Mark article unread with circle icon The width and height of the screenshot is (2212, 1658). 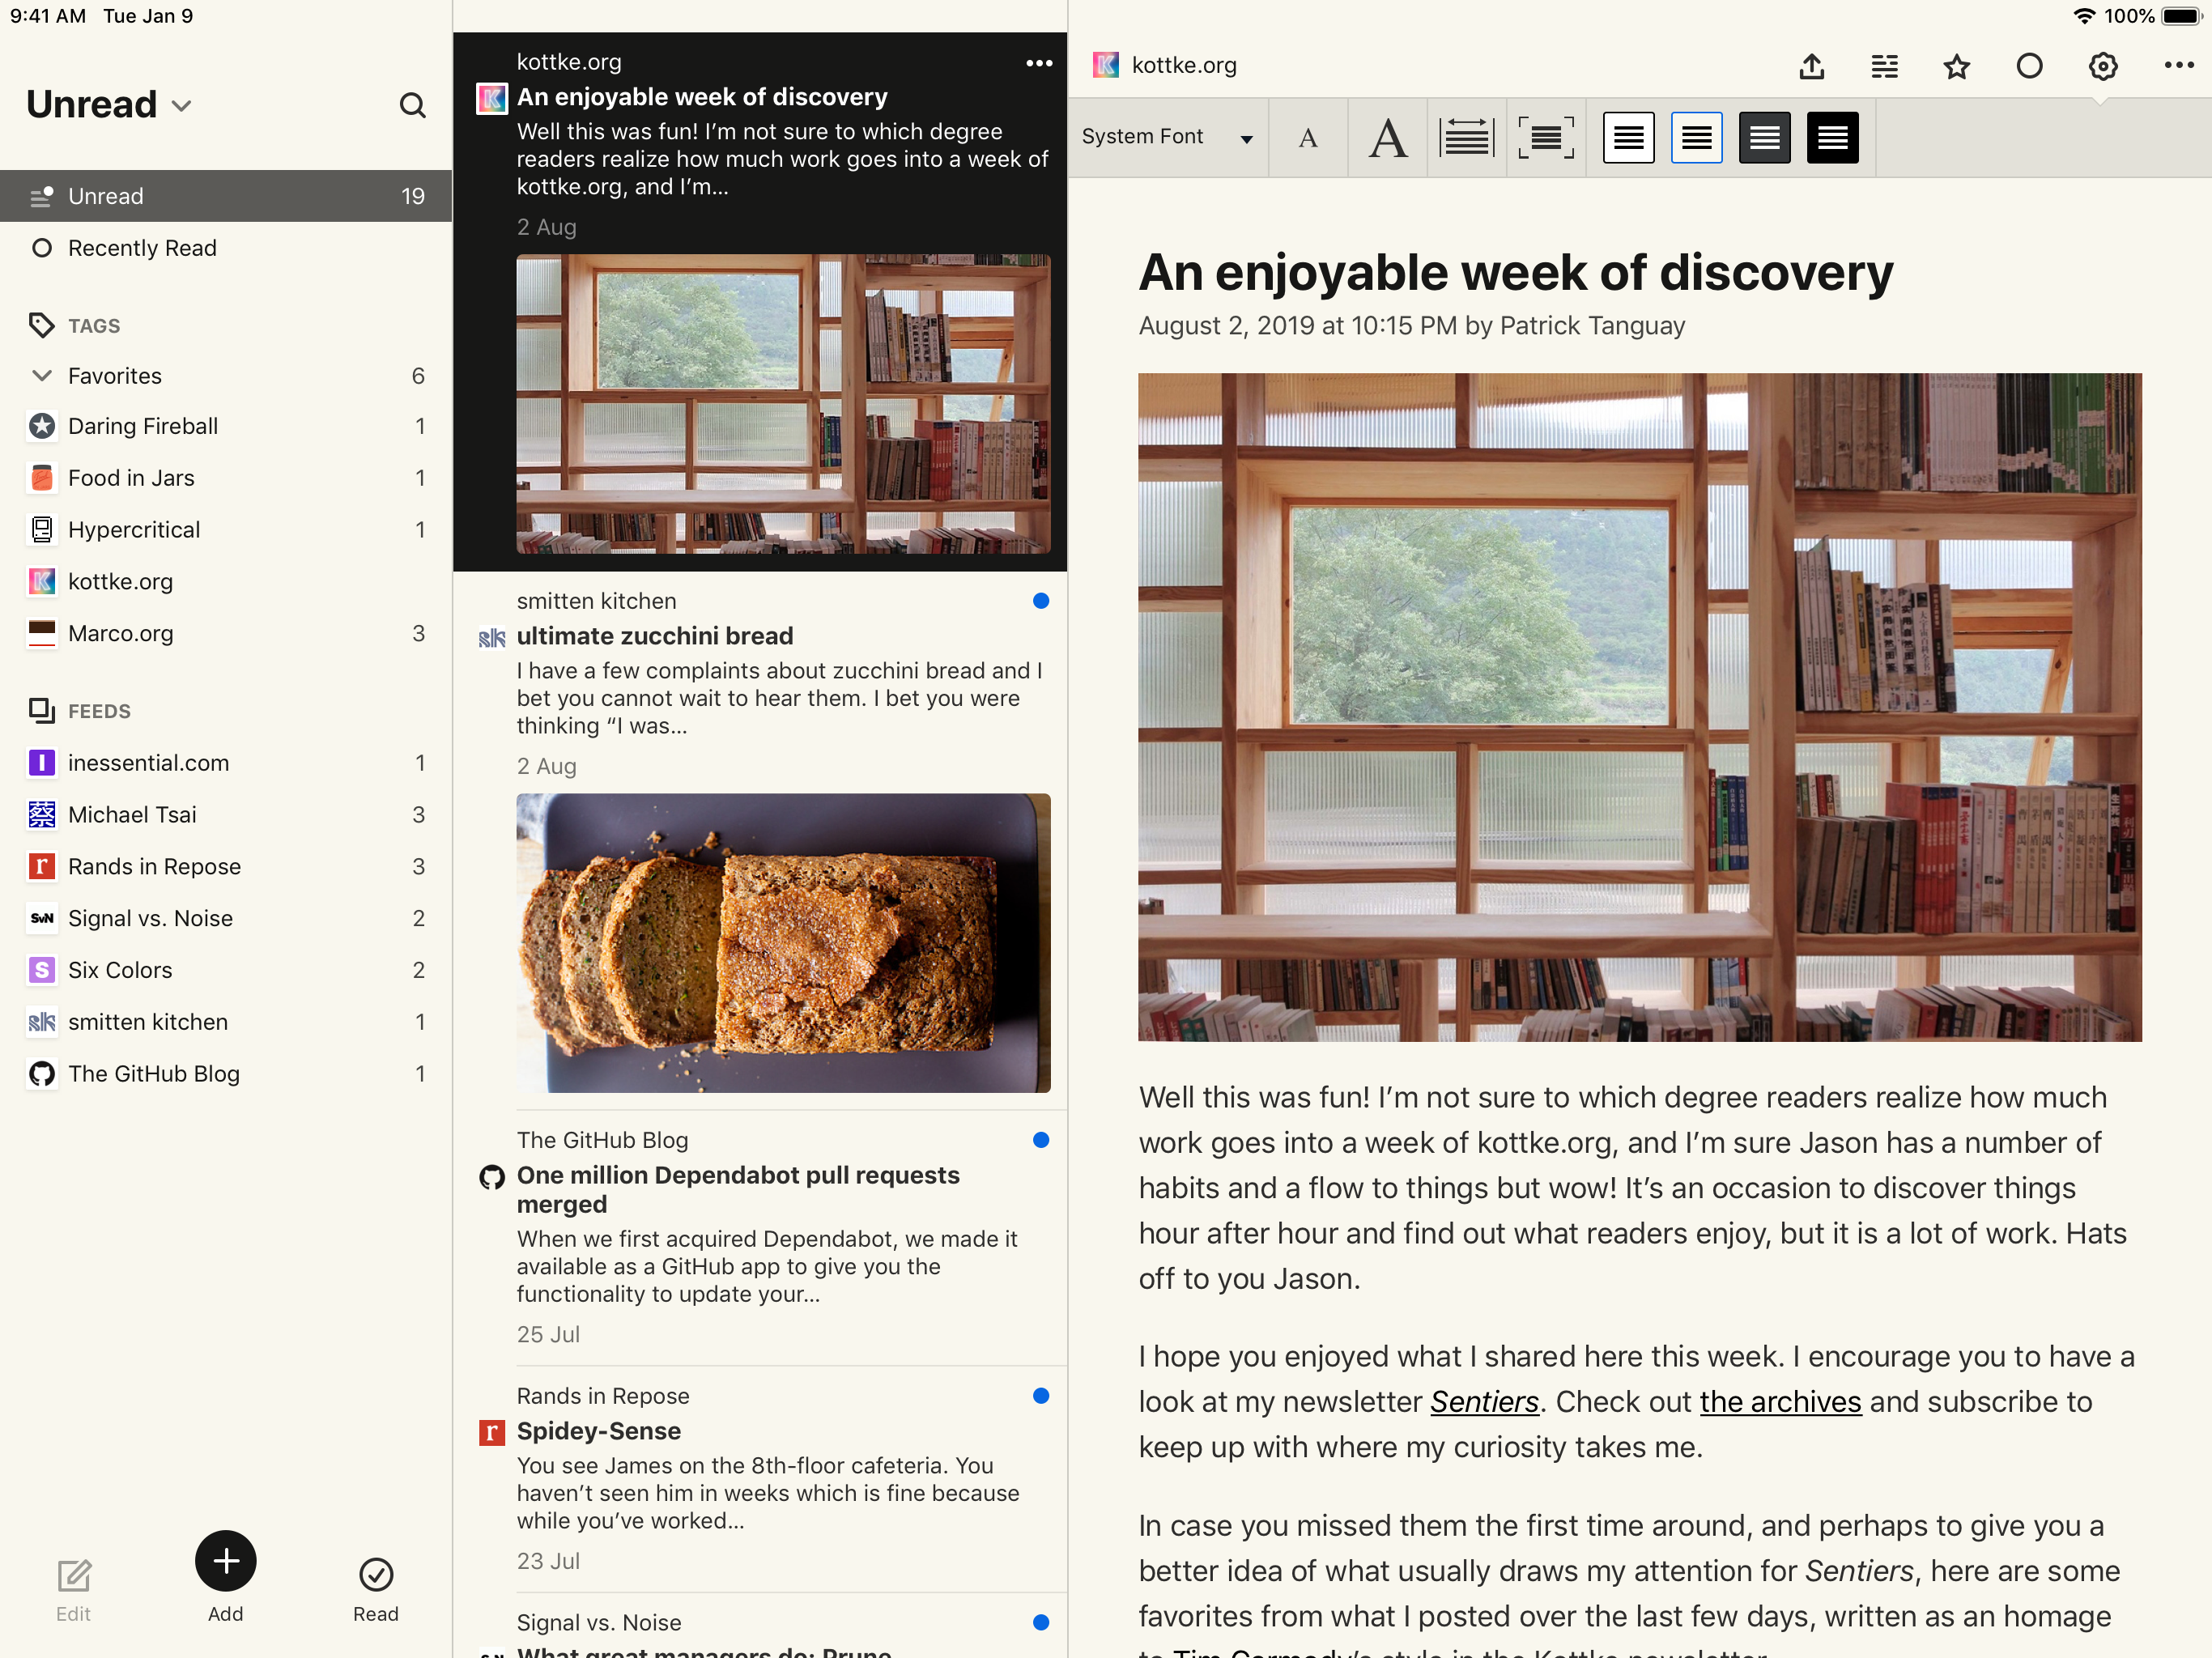coord(2029,66)
